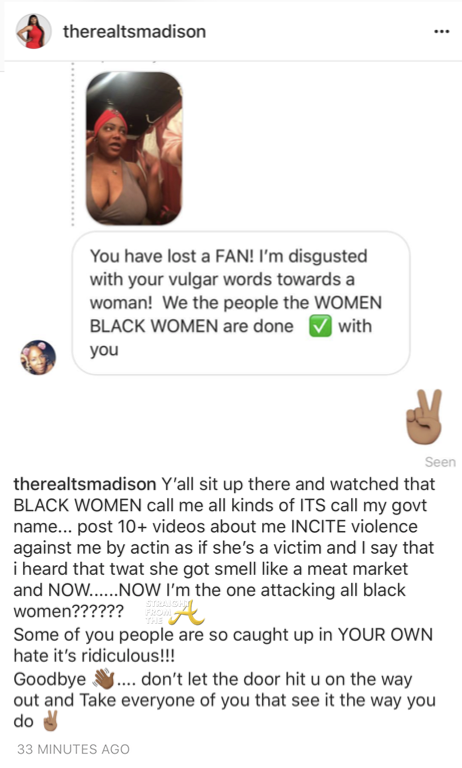This screenshot has height=768, width=462.
Task: Click the 33 MINUTES AGO timestamp
Action: point(73,749)
